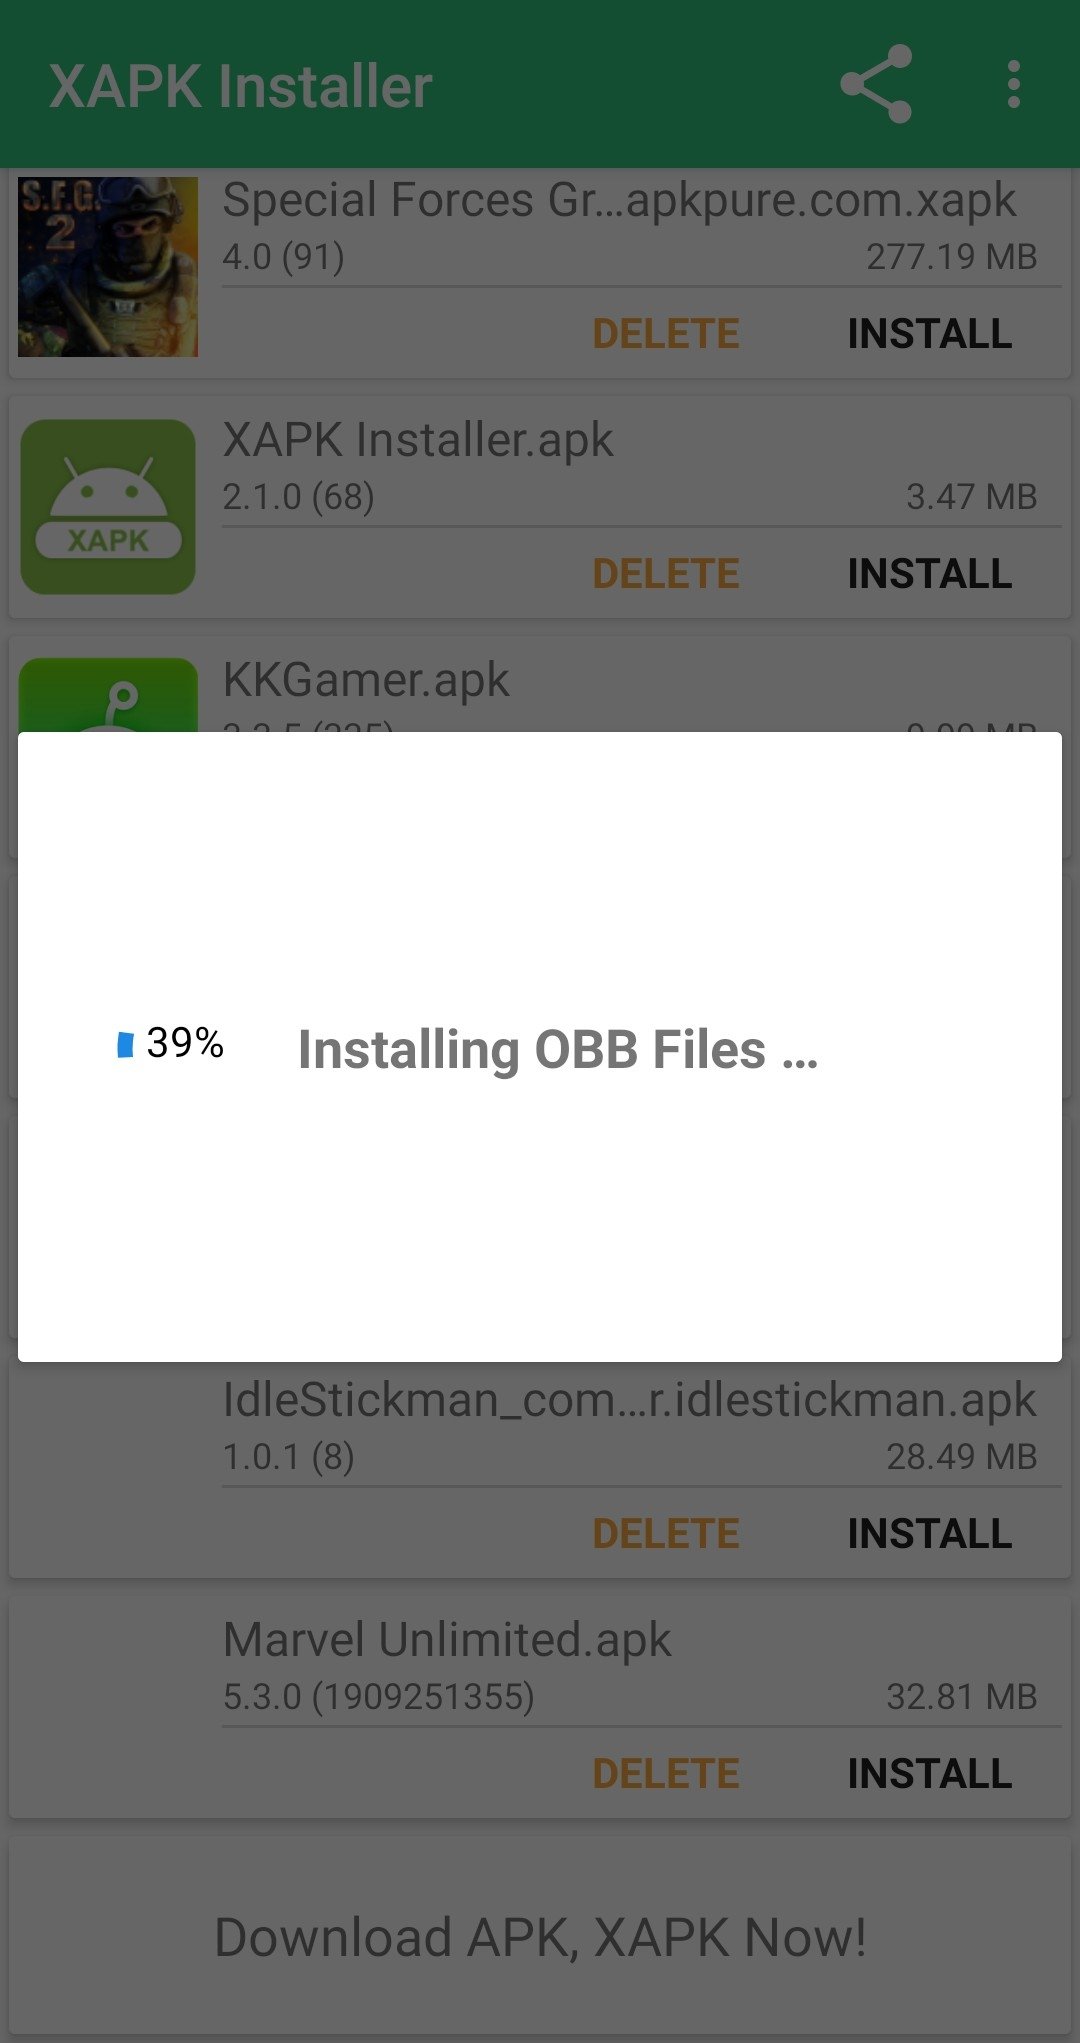The image size is (1080, 2043).
Task: Select the KKGamer.apk file title
Action: point(366,680)
